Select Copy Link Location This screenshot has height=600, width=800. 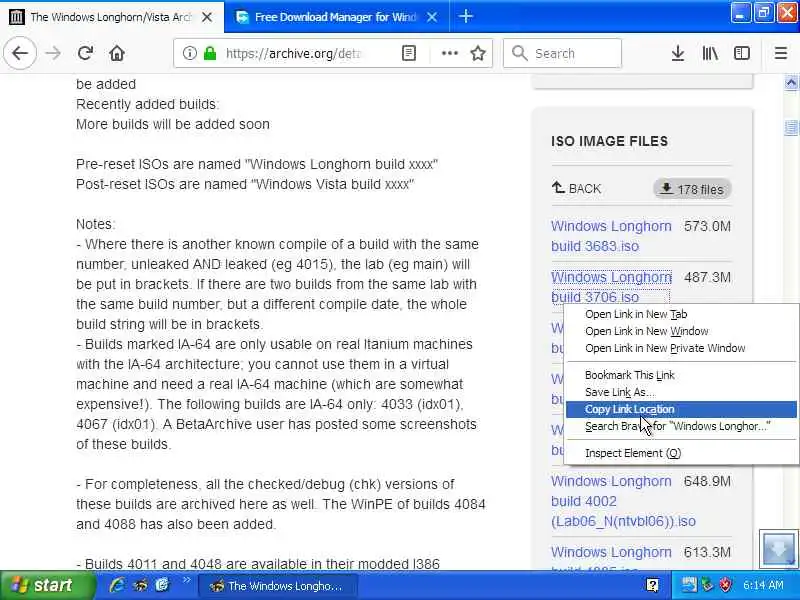pyautogui.click(x=681, y=409)
